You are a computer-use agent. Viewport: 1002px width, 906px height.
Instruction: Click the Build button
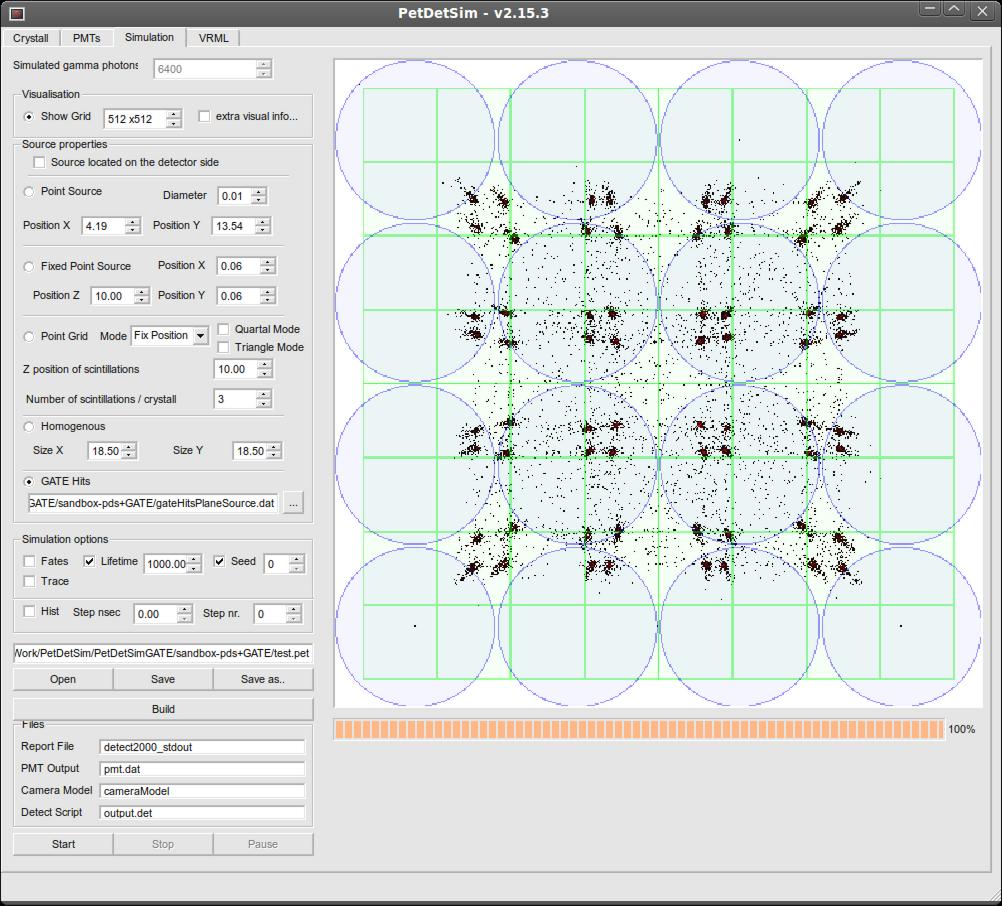163,709
